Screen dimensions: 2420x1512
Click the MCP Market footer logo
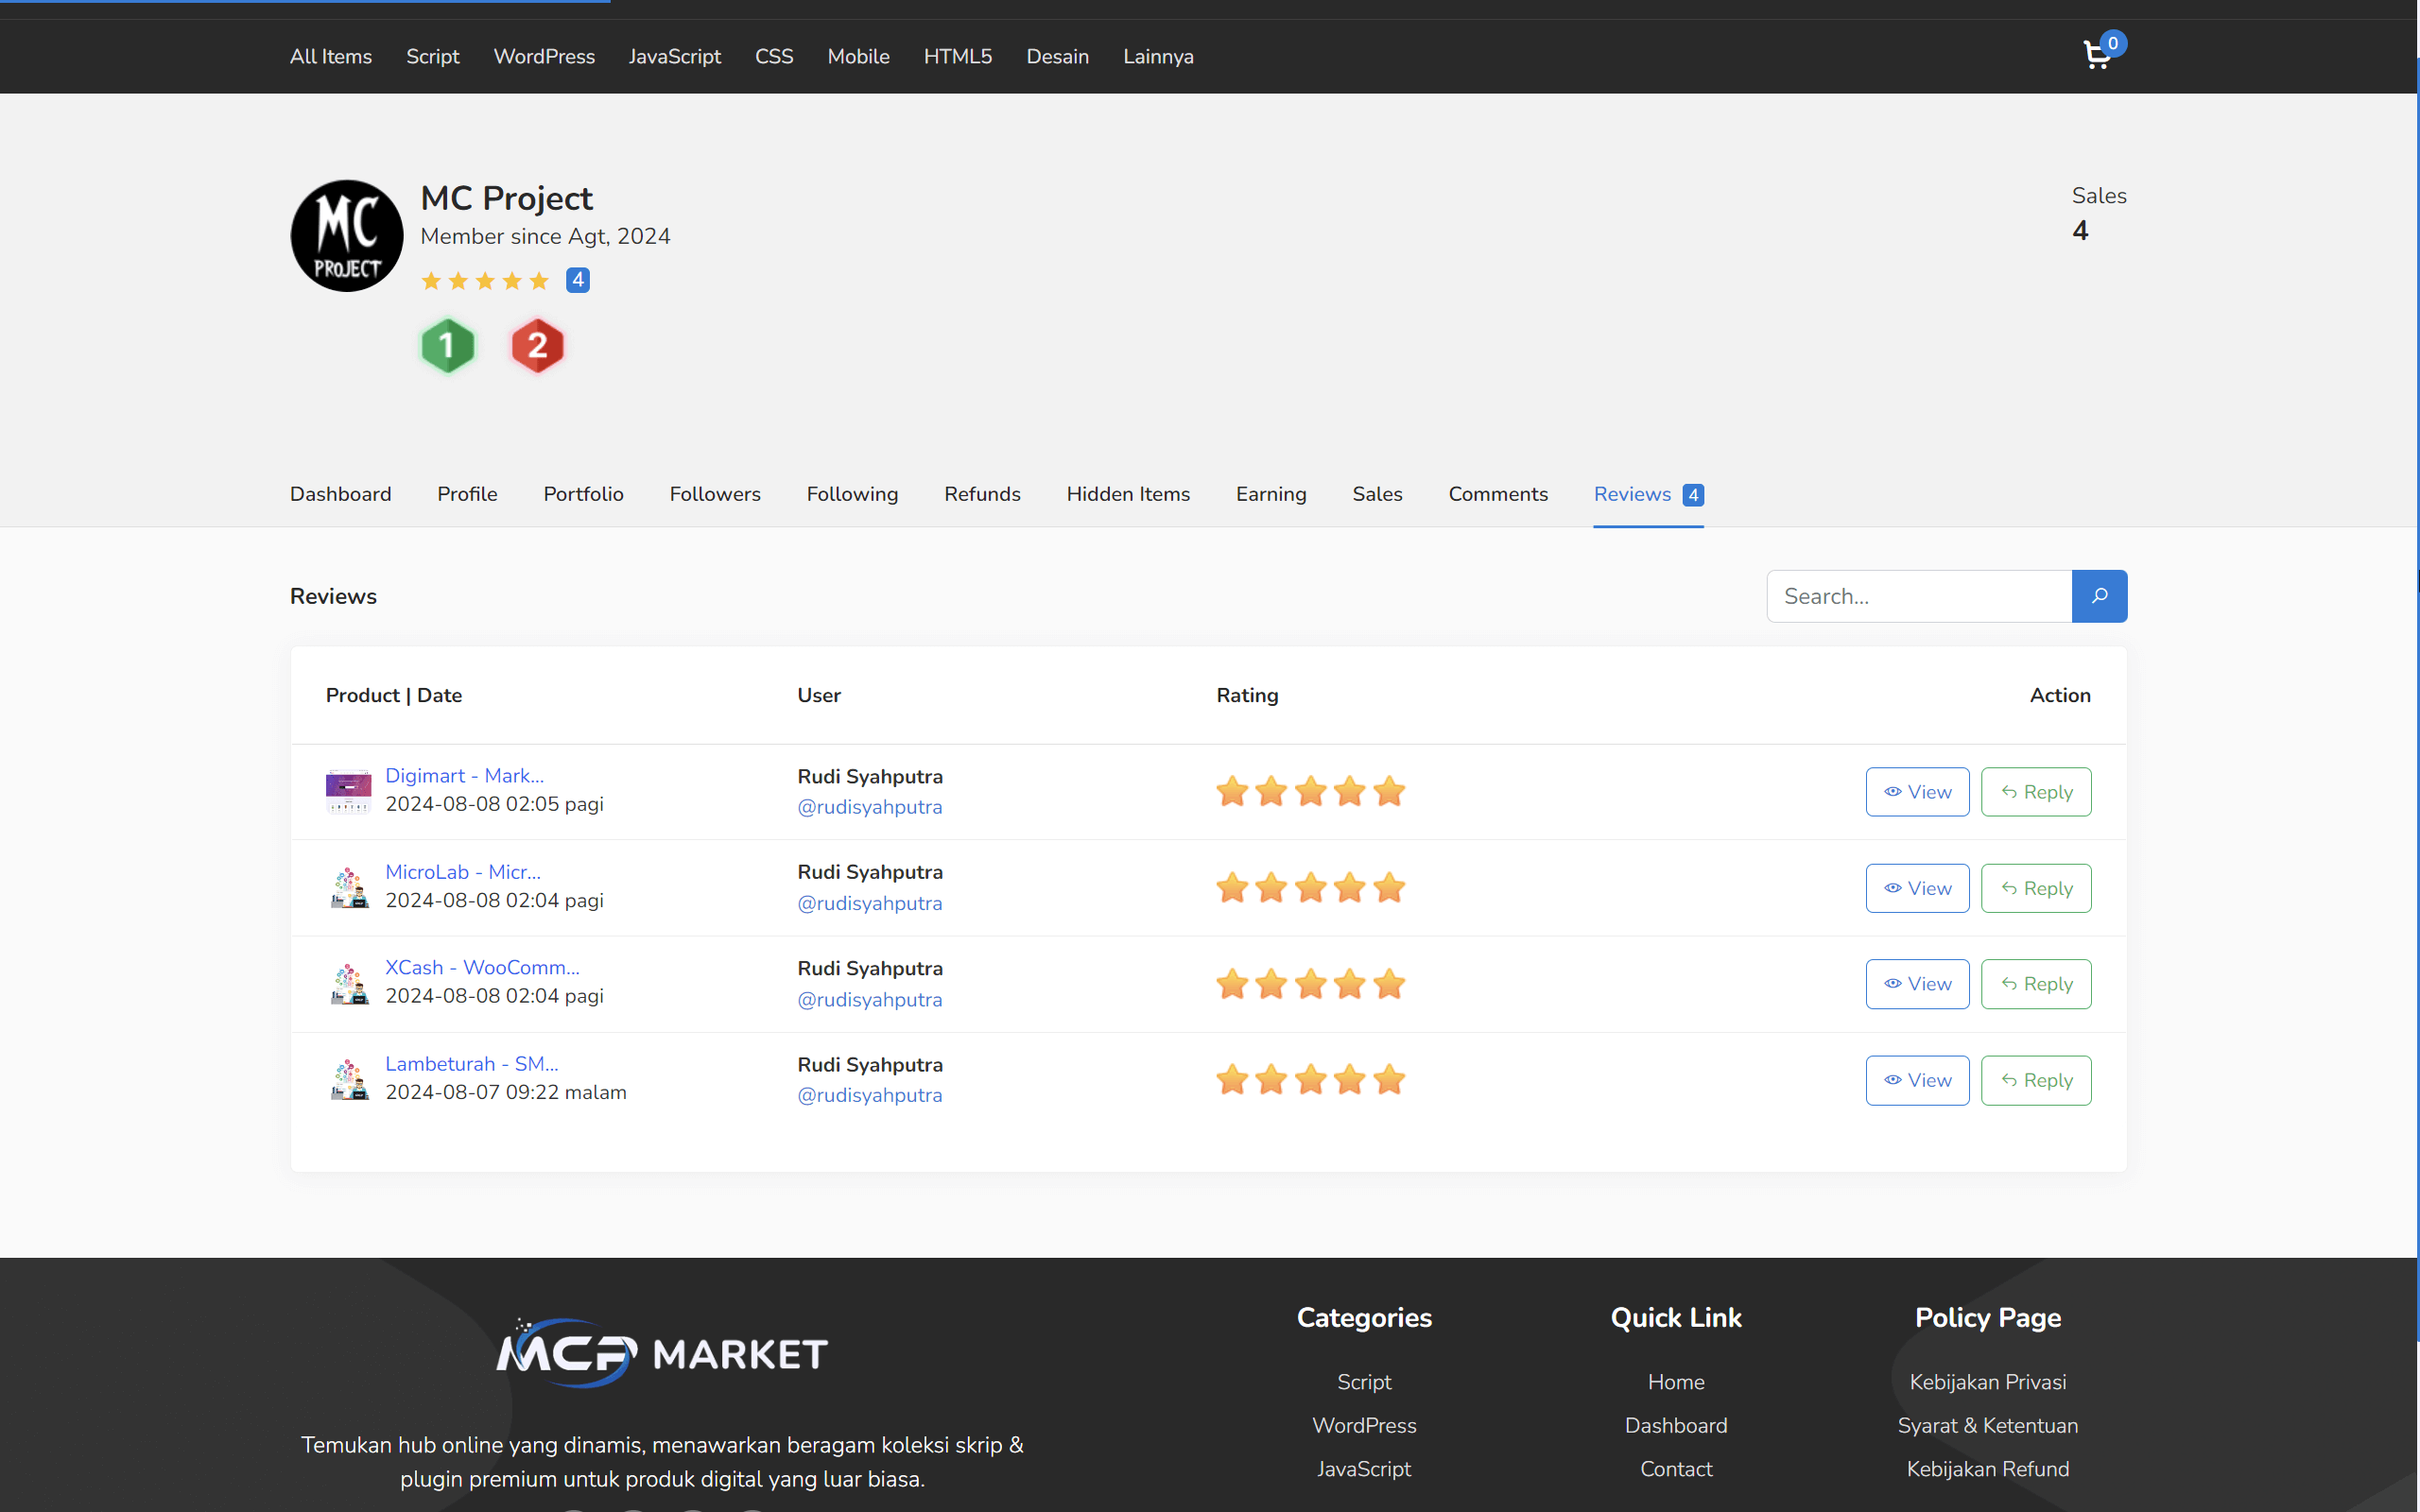[662, 1353]
